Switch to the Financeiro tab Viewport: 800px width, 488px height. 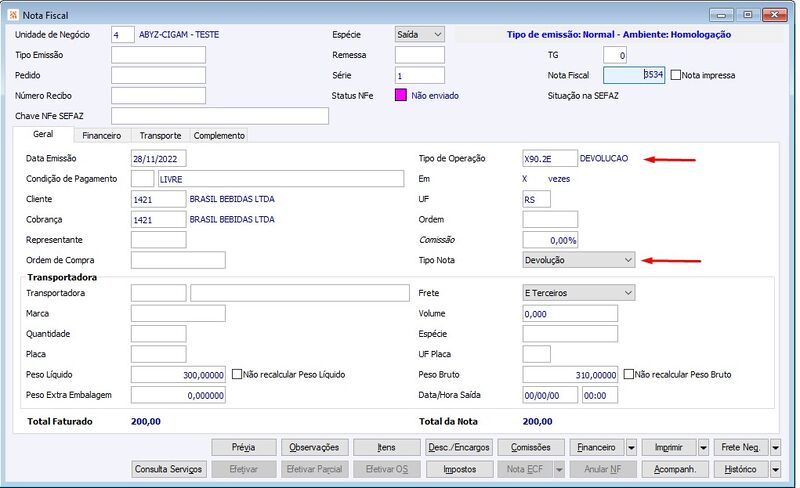[x=102, y=135]
